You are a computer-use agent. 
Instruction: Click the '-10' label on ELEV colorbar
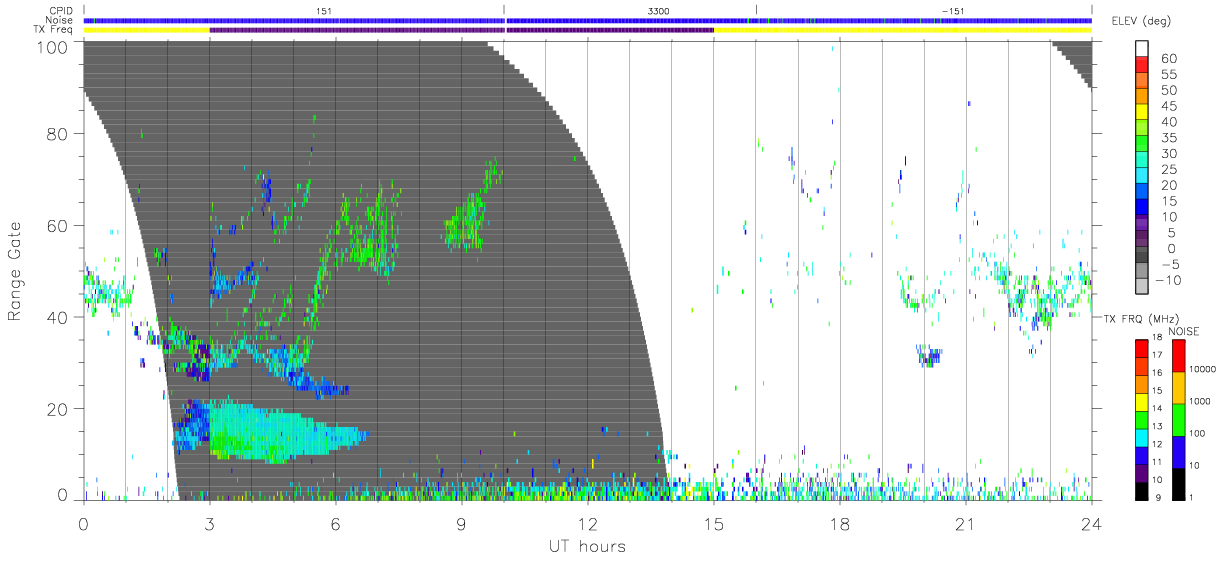(x=1170, y=281)
